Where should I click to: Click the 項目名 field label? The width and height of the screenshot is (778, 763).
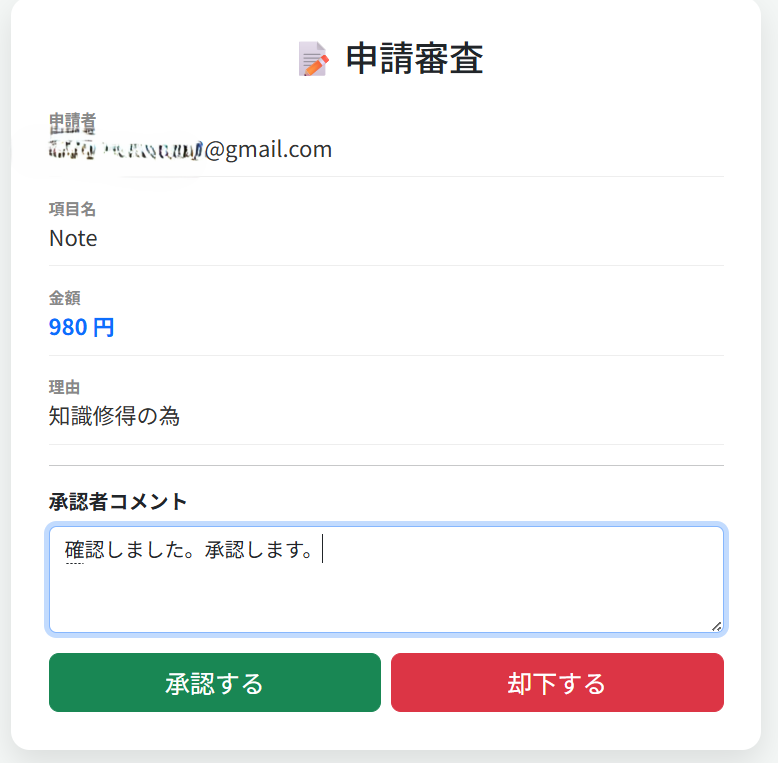[x=72, y=209]
